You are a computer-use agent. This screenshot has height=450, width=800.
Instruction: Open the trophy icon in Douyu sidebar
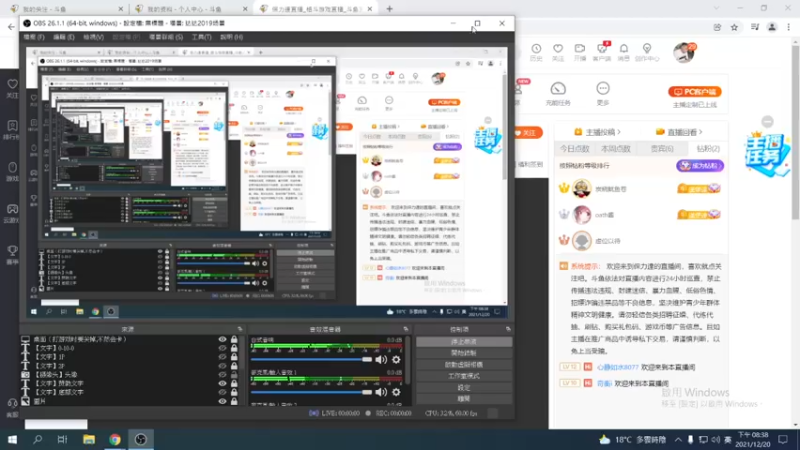point(12,254)
